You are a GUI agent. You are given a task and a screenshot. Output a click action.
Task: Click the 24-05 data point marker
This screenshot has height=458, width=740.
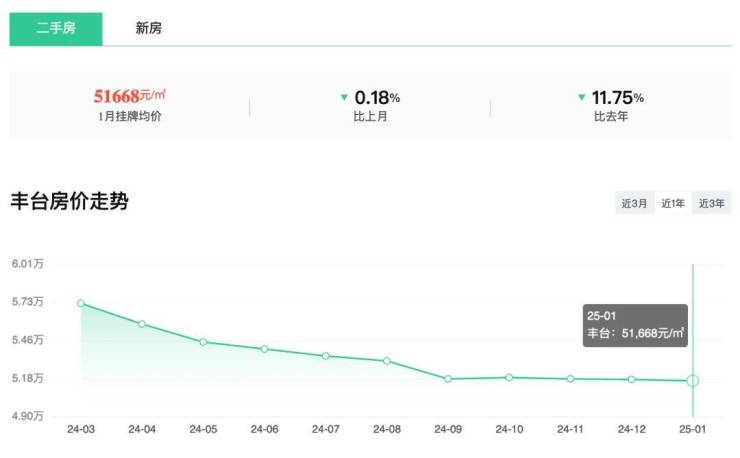pyautogui.click(x=203, y=342)
